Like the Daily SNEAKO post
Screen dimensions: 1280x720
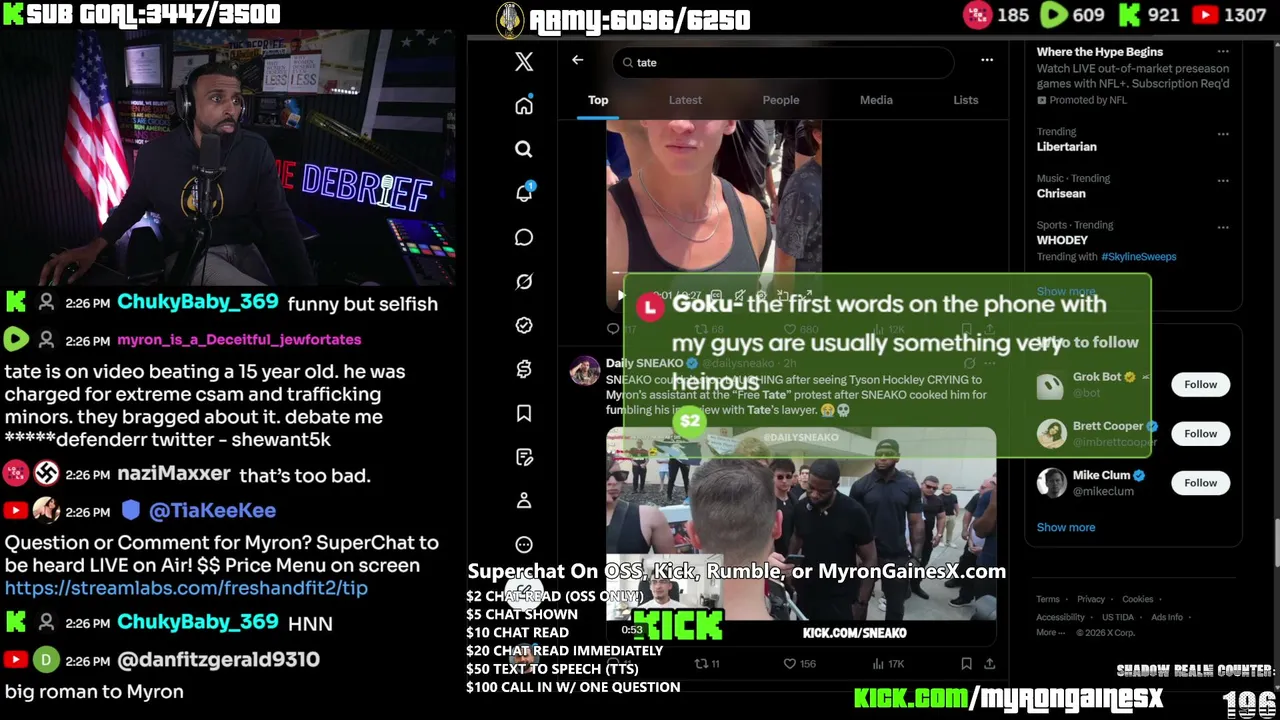(x=799, y=663)
